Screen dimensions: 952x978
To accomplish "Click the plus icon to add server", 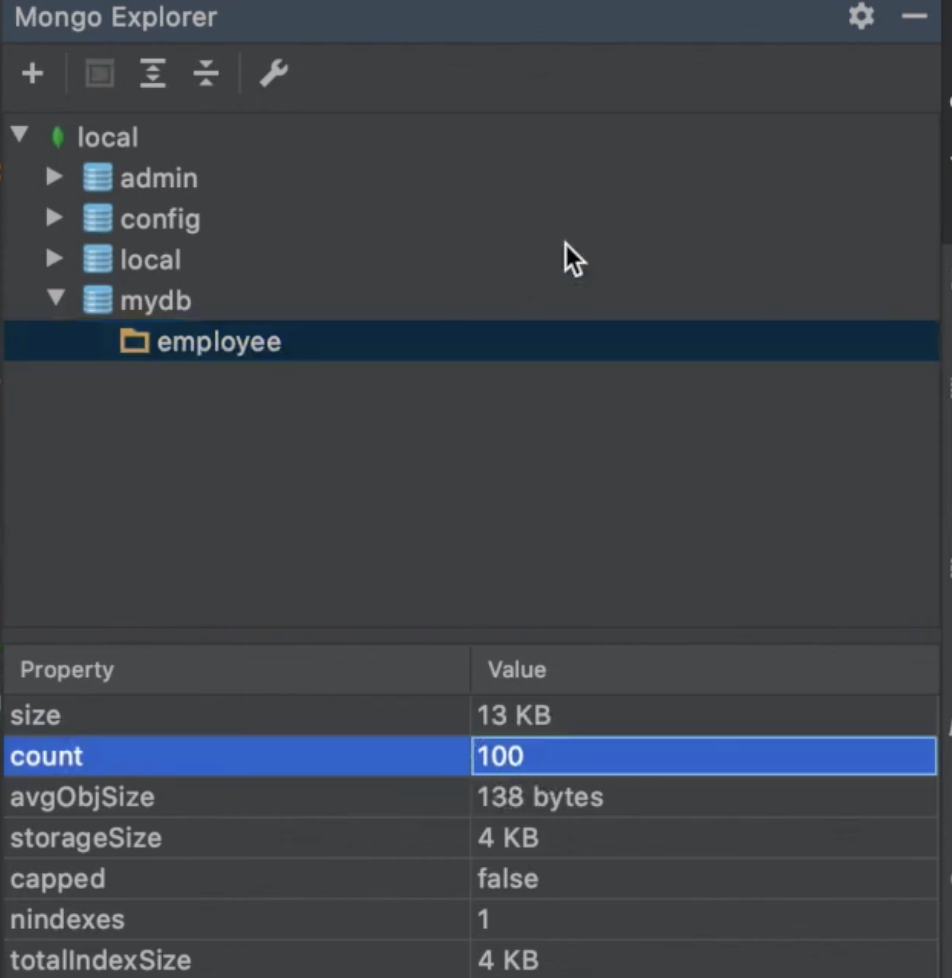I will (32, 74).
